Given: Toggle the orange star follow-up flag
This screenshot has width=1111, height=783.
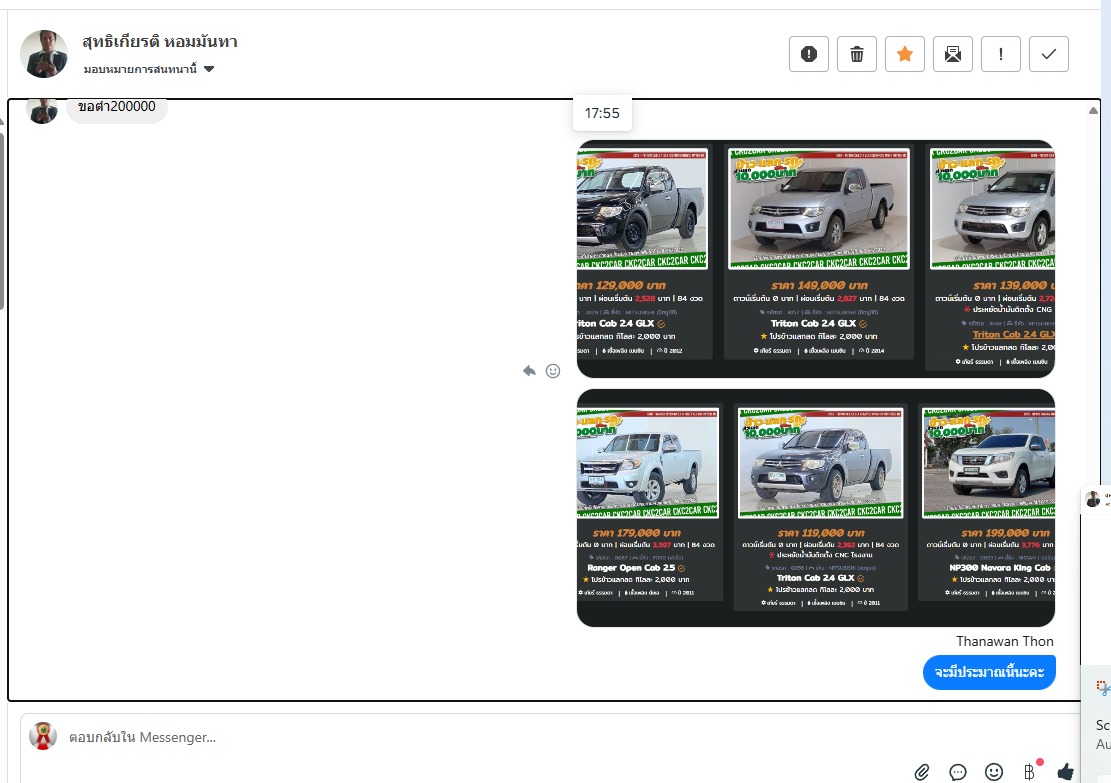Looking at the screenshot, I should coord(905,54).
